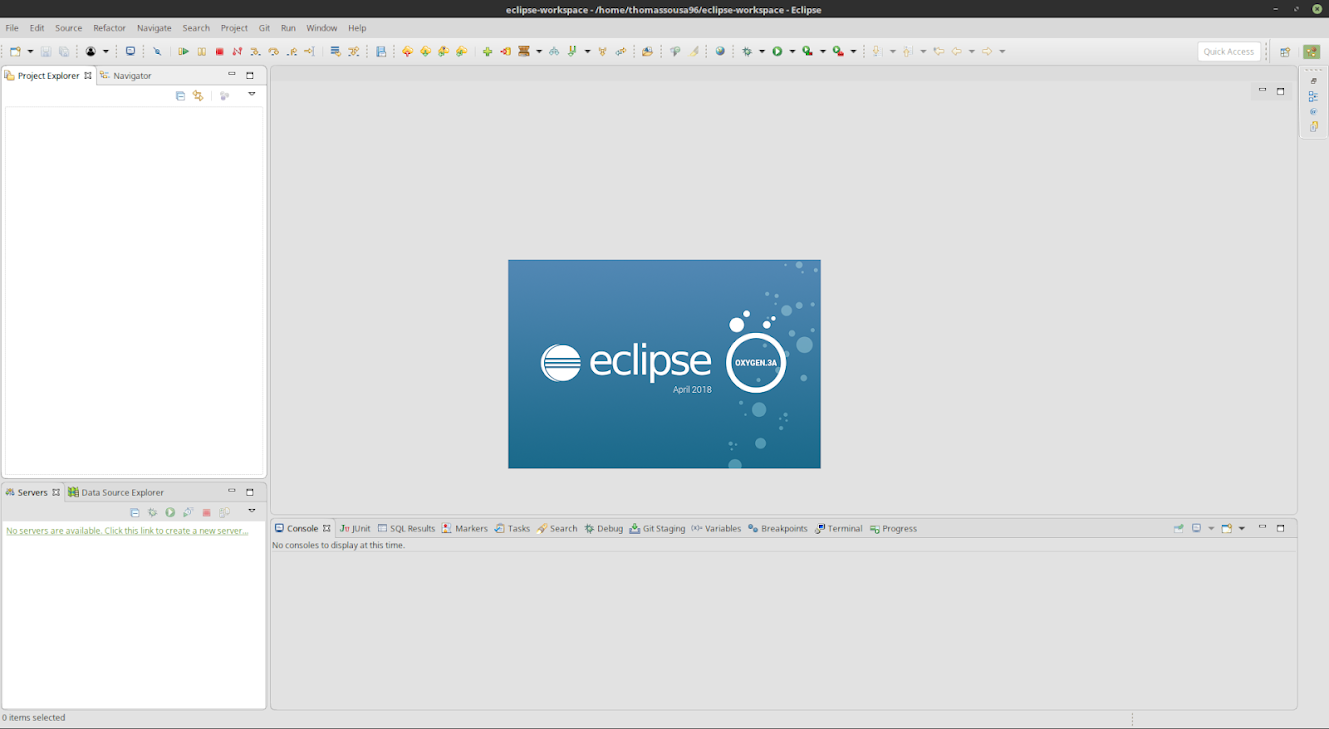The image size is (1329, 729).
Task: Open the Servers View Menu arrow
Action: tap(252, 511)
